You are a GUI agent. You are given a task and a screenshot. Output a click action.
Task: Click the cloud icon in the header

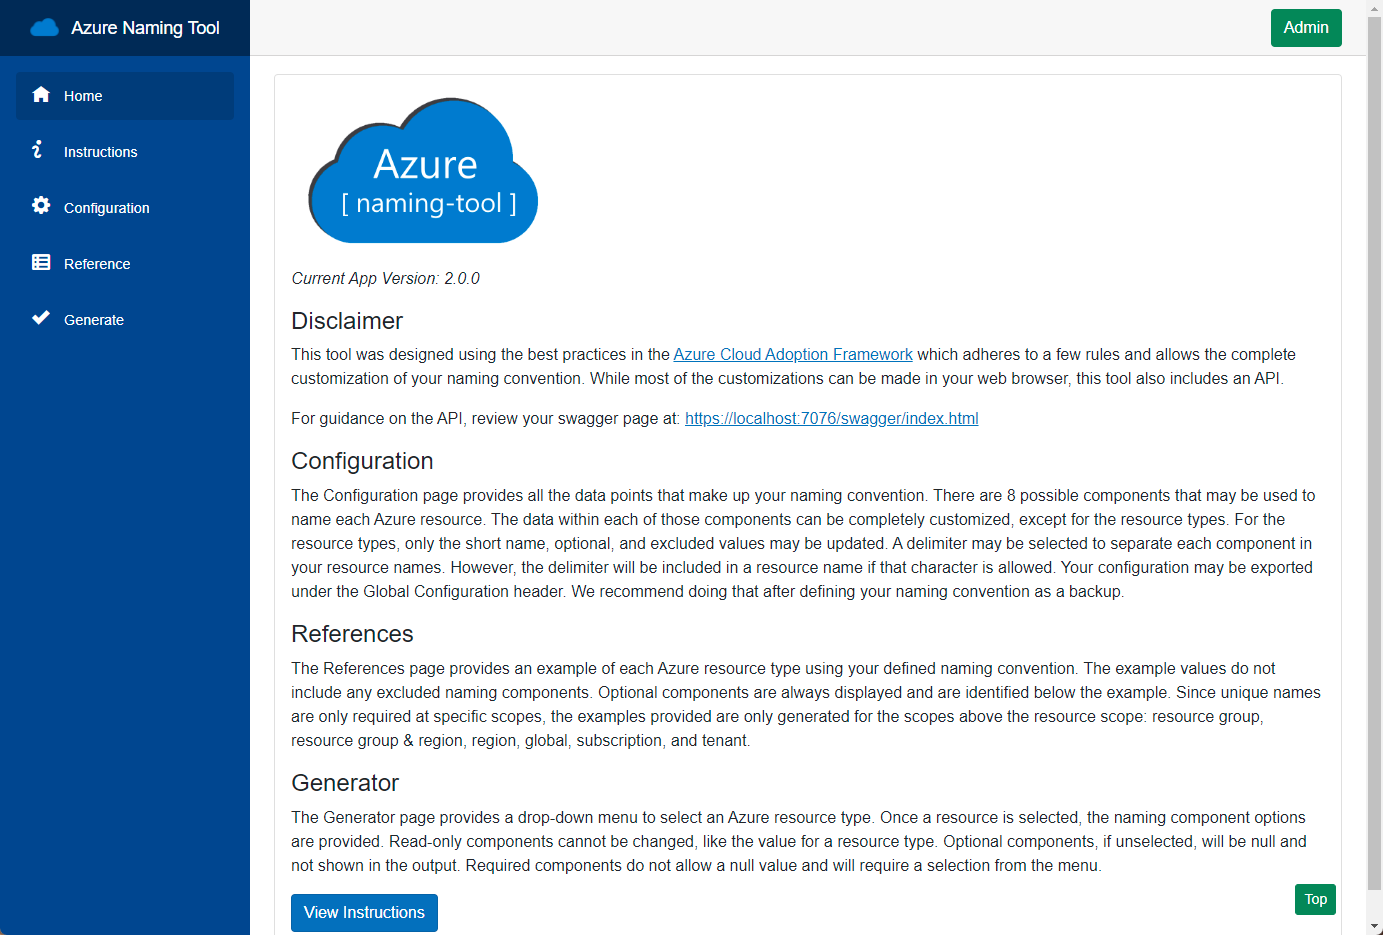(x=45, y=28)
